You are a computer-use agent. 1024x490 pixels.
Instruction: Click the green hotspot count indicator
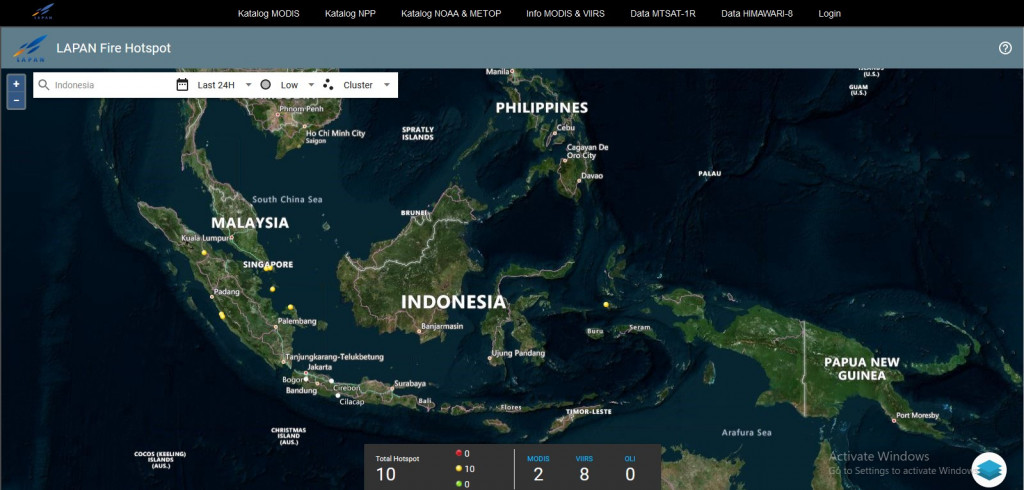pyautogui.click(x=458, y=484)
